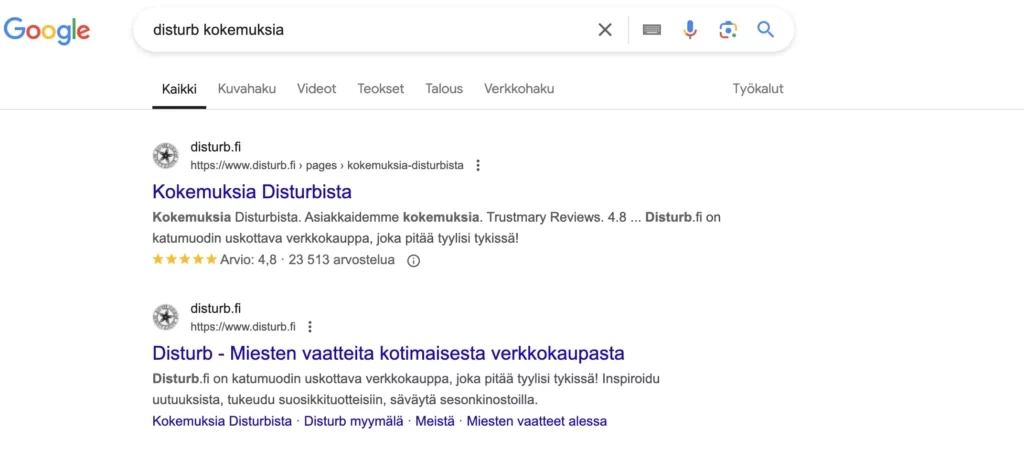The width and height of the screenshot is (1024, 450).
Task: Open the Kokemuksia Disturbista result title
Action: coord(252,192)
